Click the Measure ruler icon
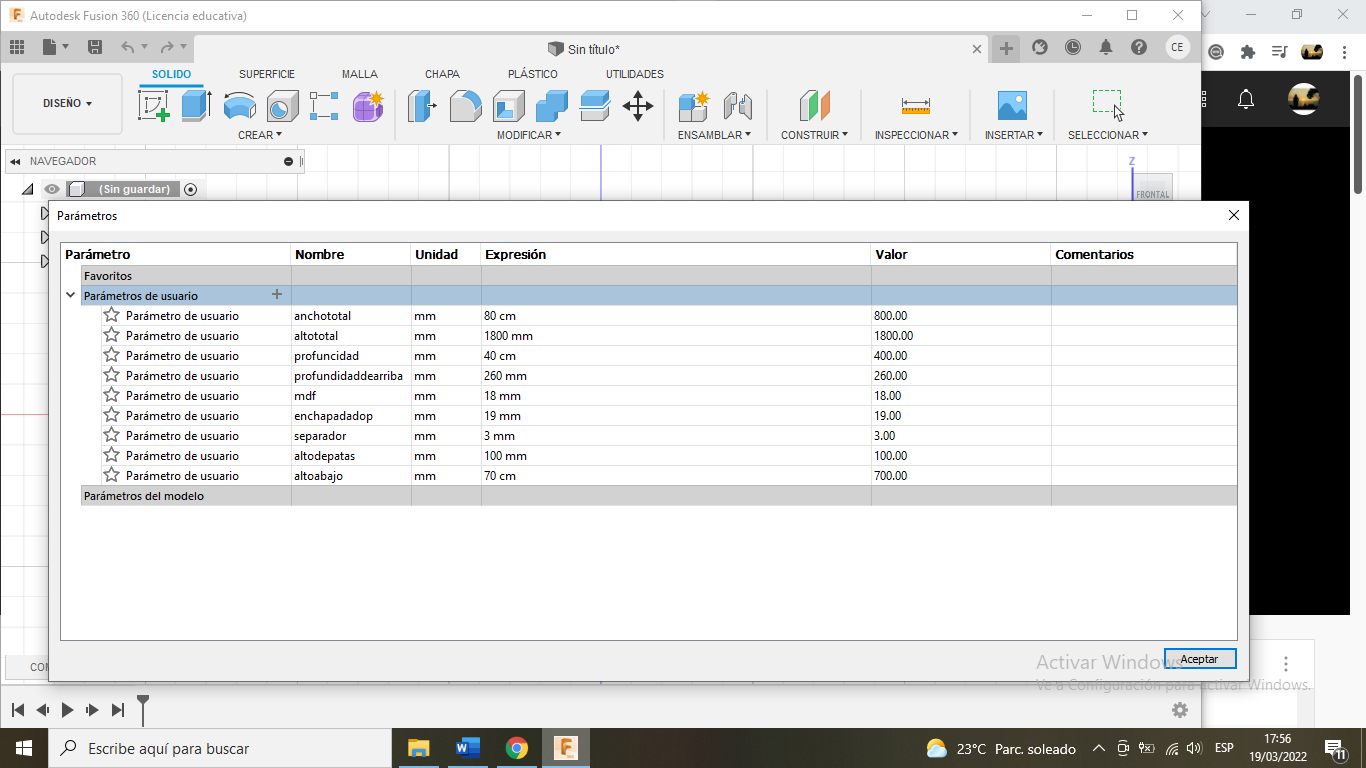The height and width of the screenshot is (768, 1366). click(915, 105)
